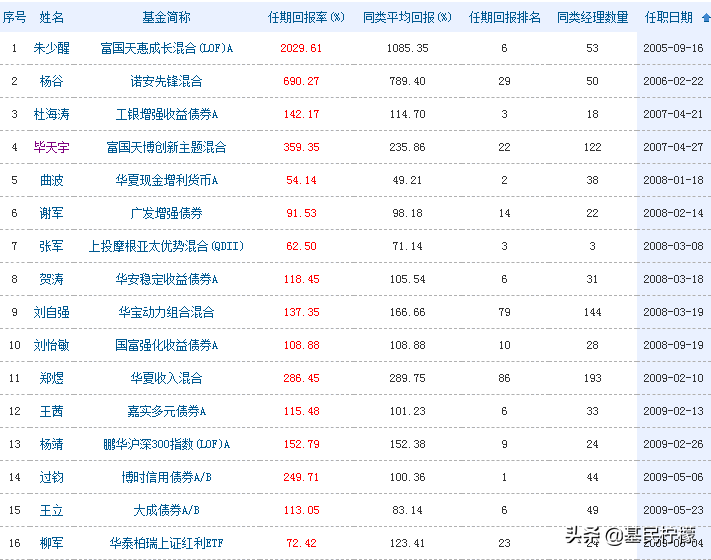Image resolution: width=711 pixels, height=560 pixels.
Task: Open manager 朱少醒's profile link
Action: tap(51, 48)
